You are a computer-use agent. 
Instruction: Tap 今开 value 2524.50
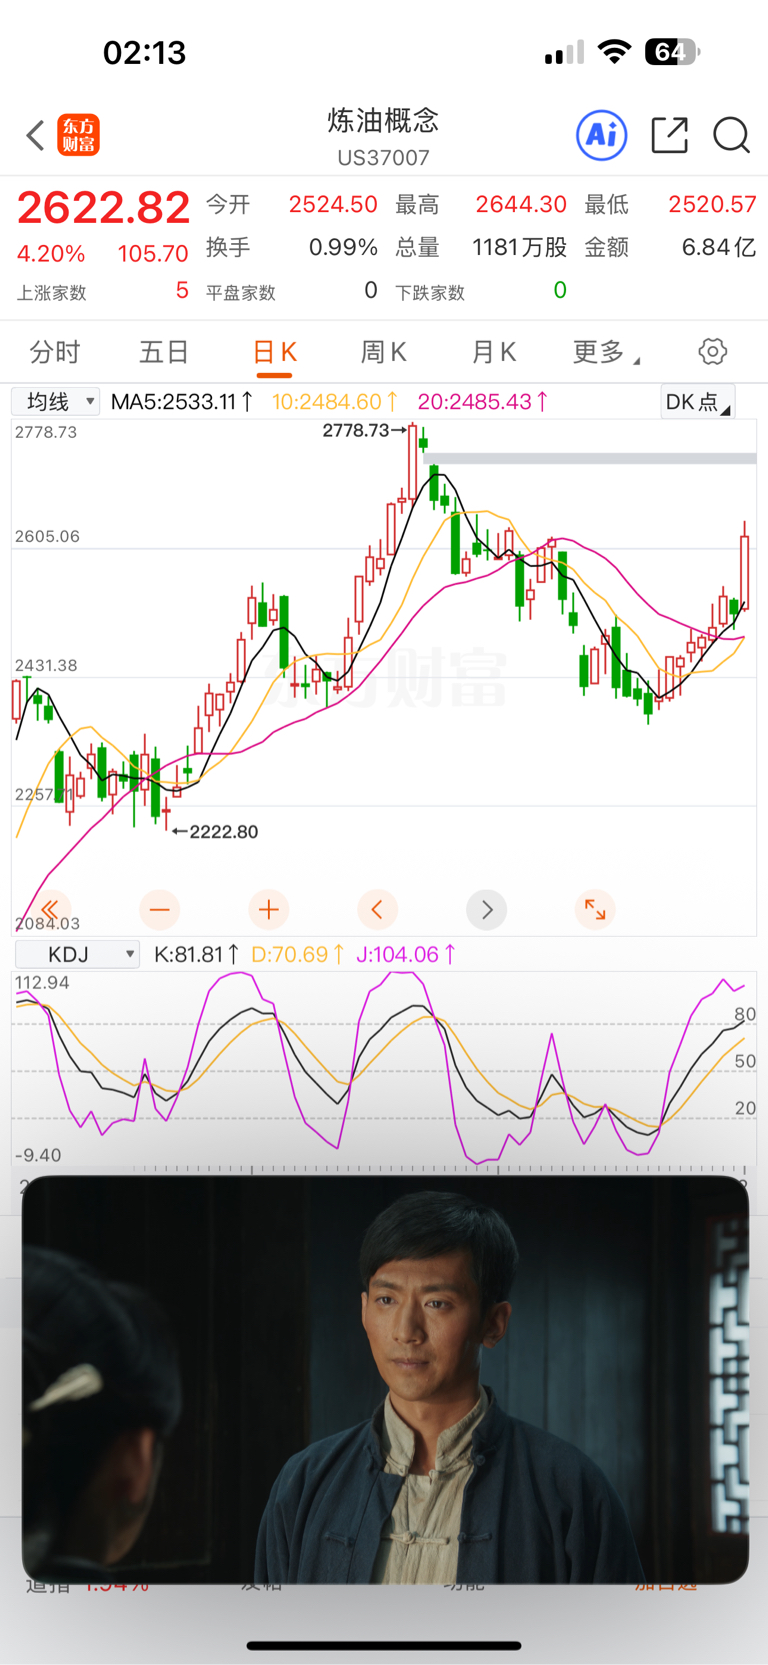coord(333,205)
